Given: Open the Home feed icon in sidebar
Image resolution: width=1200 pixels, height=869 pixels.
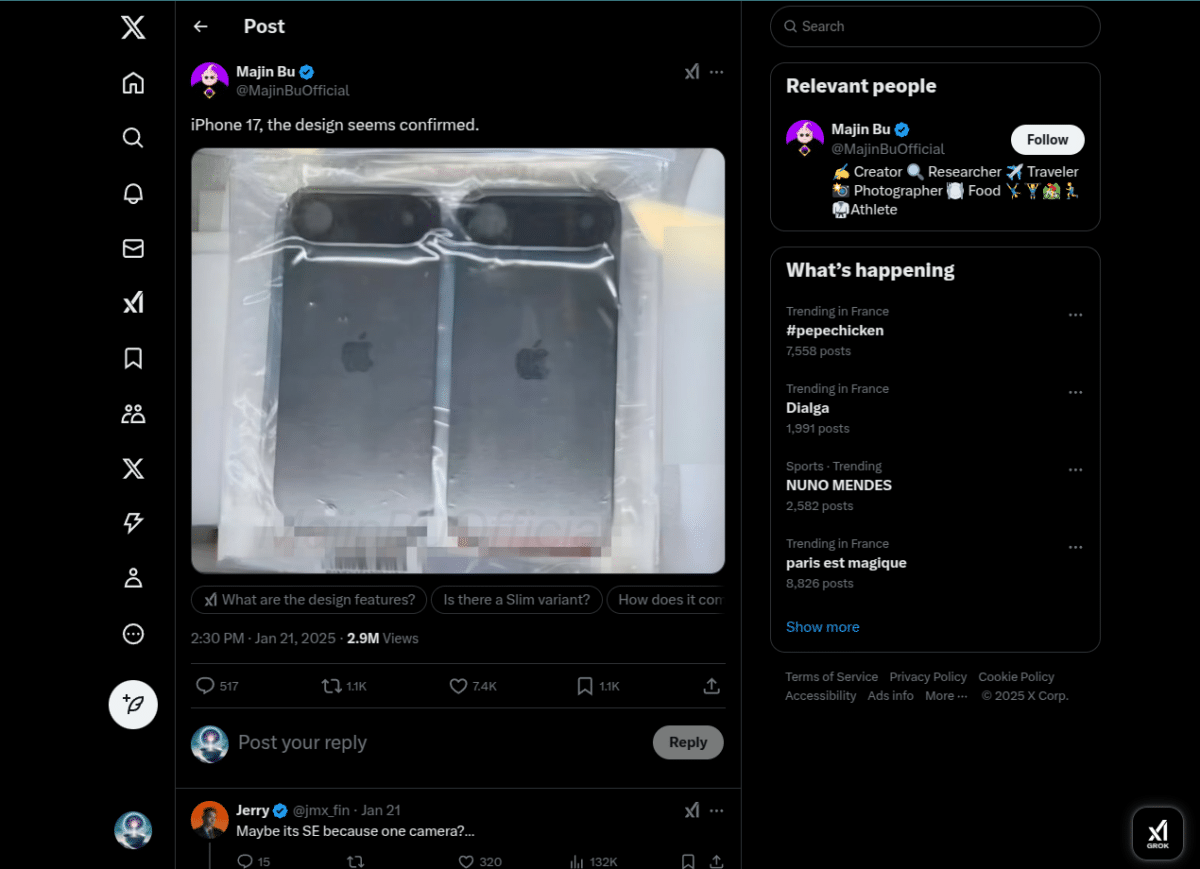Looking at the screenshot, I should pyautogui.click(x=133, y=83).
